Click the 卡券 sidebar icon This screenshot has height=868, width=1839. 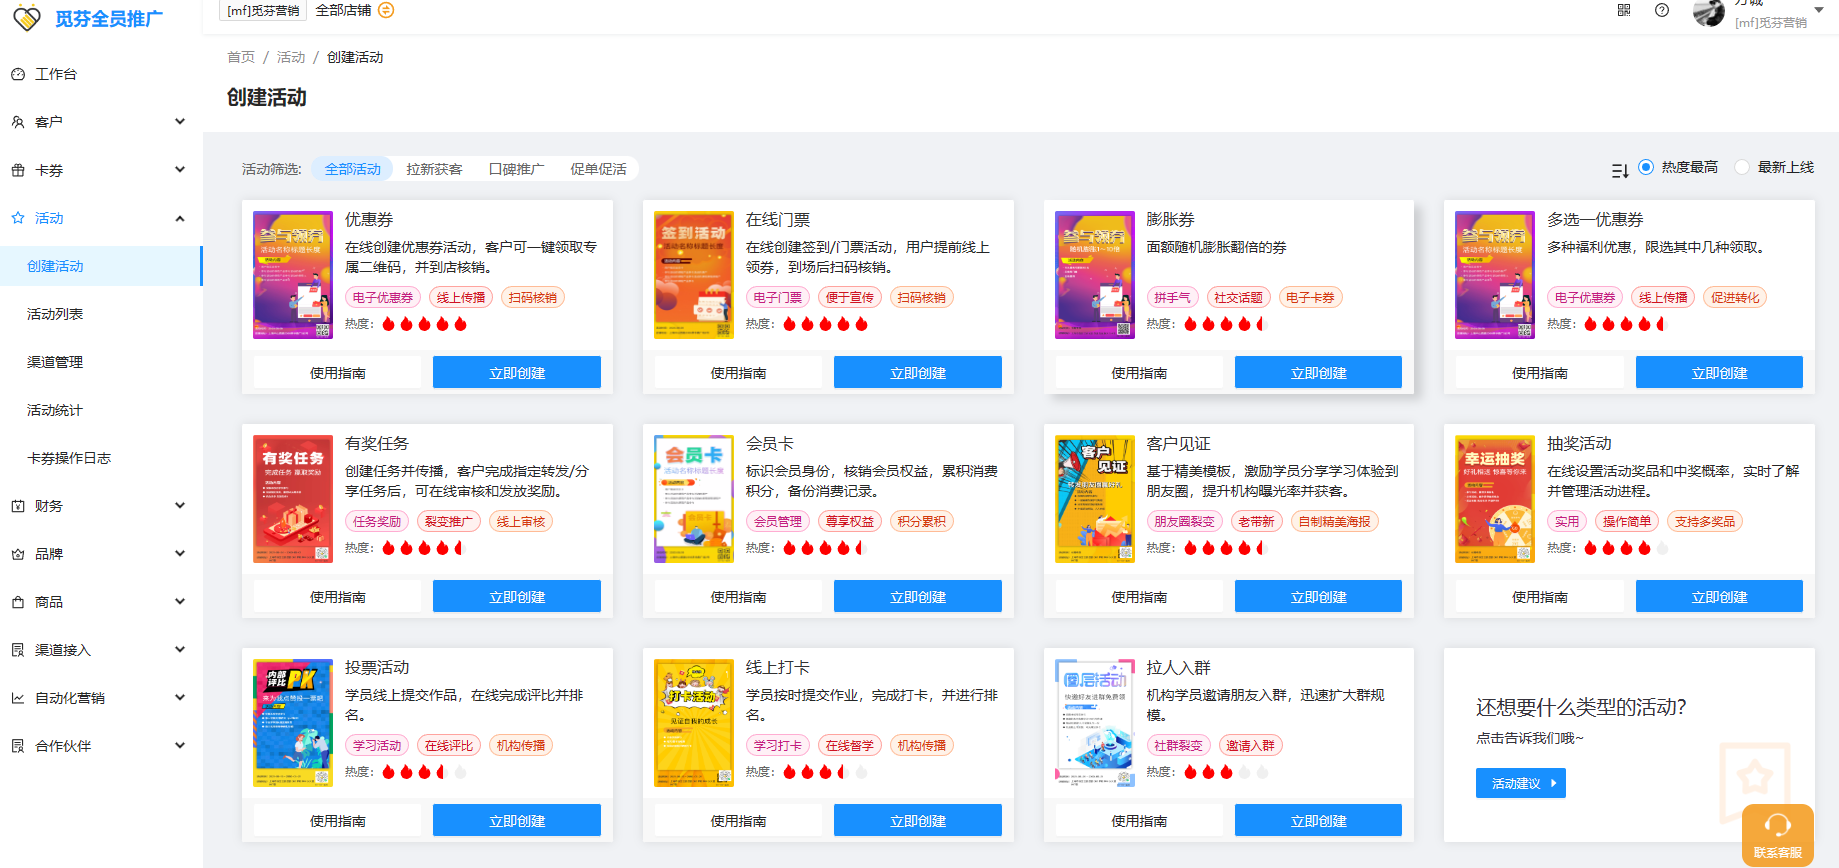pos(18,170)
